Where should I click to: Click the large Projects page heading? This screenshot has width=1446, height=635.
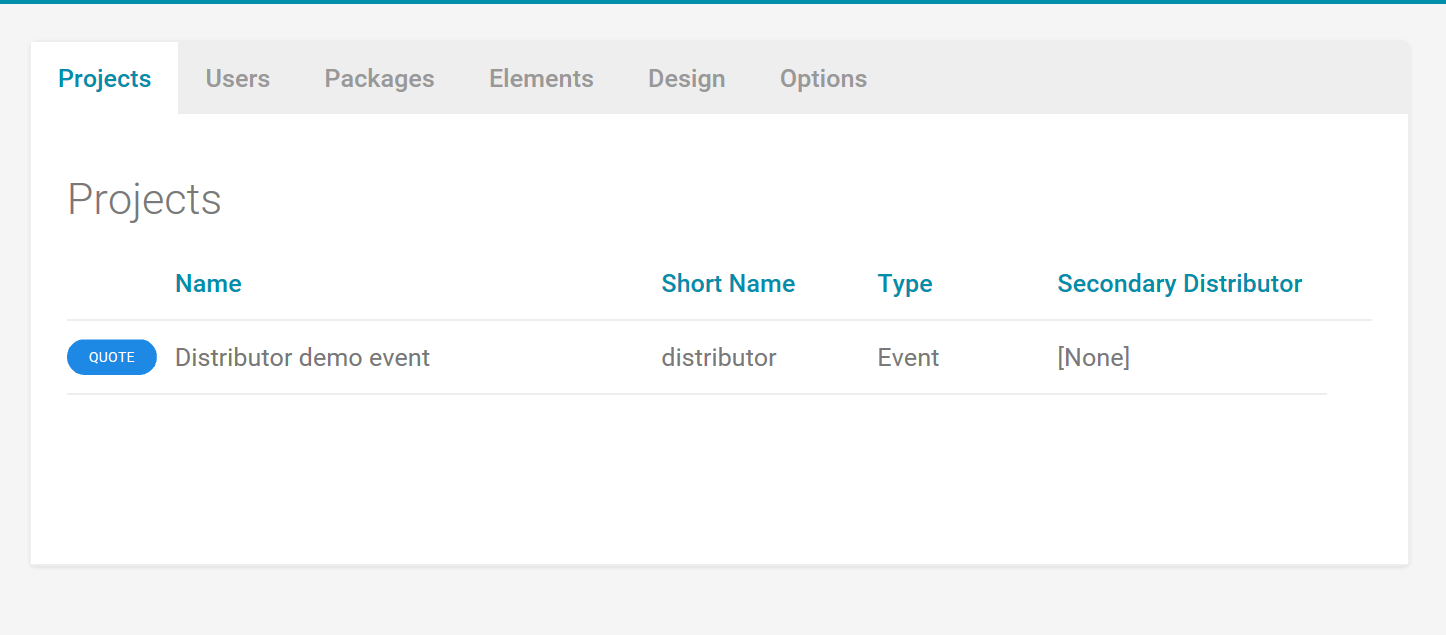pyautogui.click(x=144, y=199)
